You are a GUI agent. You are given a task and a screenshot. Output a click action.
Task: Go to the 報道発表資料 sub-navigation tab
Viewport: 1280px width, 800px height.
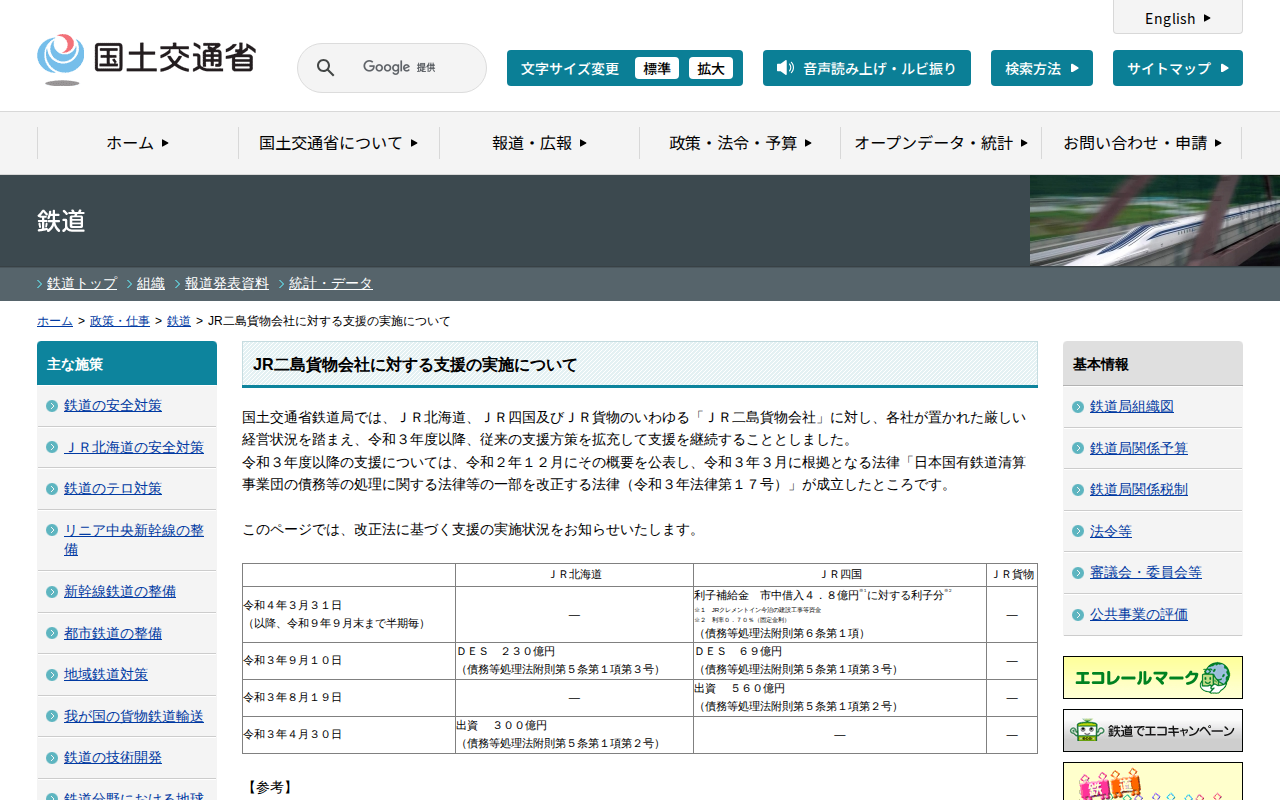(226, 283)
